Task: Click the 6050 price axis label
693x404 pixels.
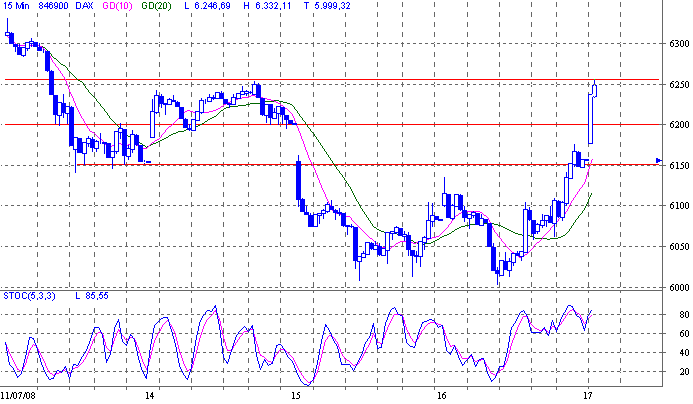Action: click(679, 247)
